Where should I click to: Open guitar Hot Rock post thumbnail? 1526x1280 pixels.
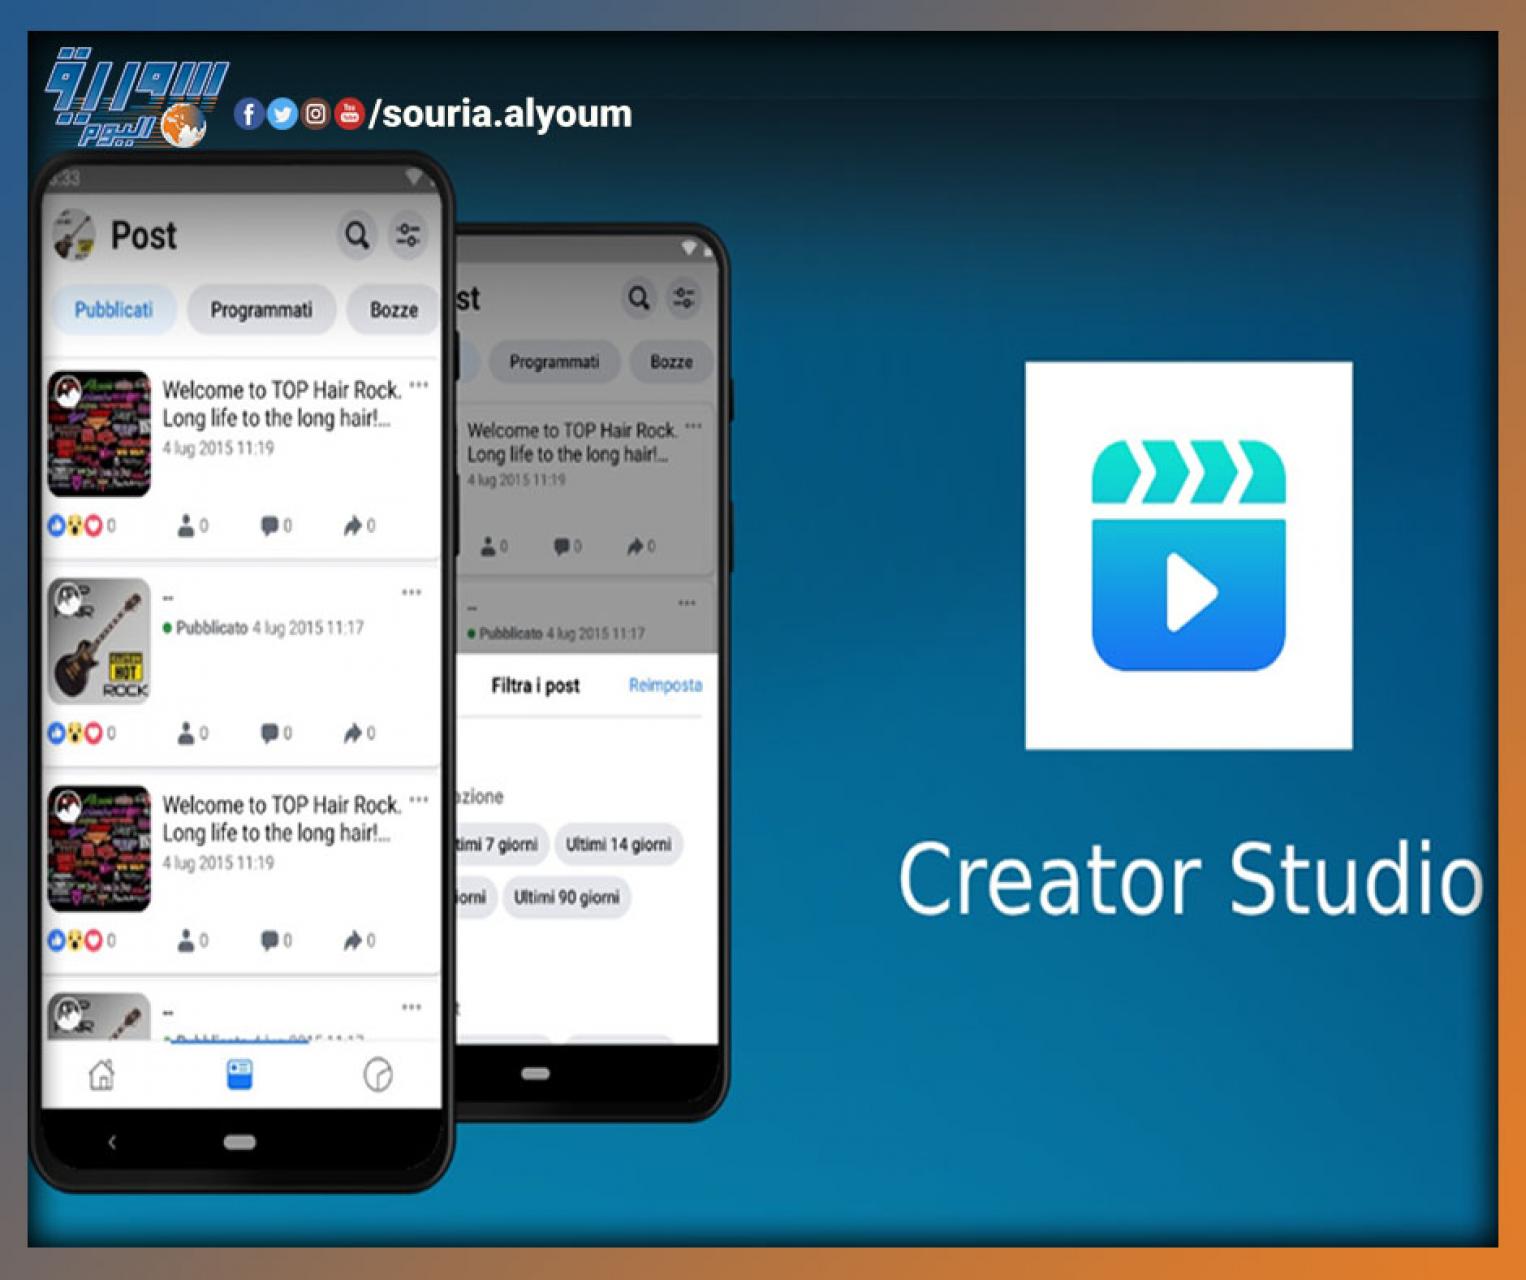click(99, 641)
